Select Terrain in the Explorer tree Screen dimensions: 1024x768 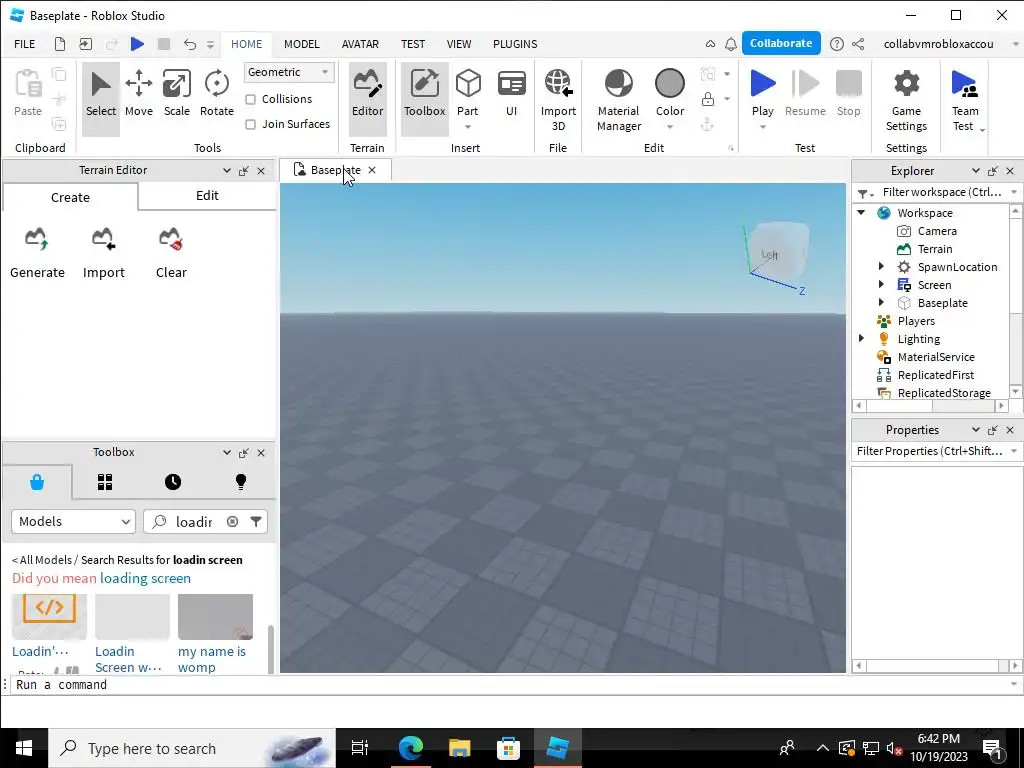pyautogui.click(x=935, y=249)
